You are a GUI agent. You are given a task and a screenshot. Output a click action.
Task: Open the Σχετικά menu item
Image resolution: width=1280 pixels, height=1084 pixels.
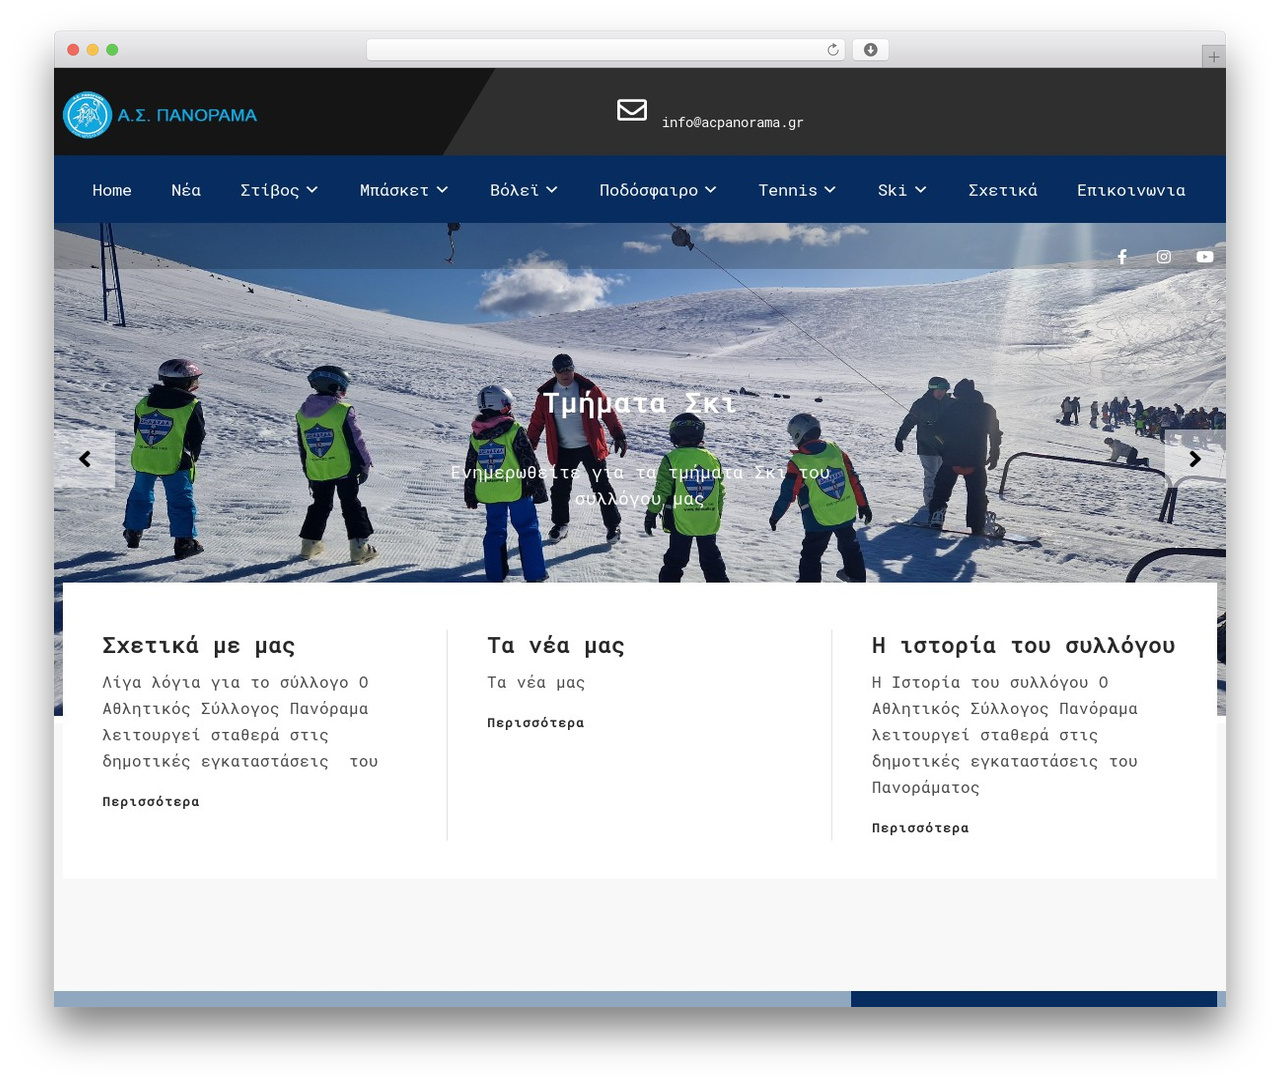[1003, 190]
